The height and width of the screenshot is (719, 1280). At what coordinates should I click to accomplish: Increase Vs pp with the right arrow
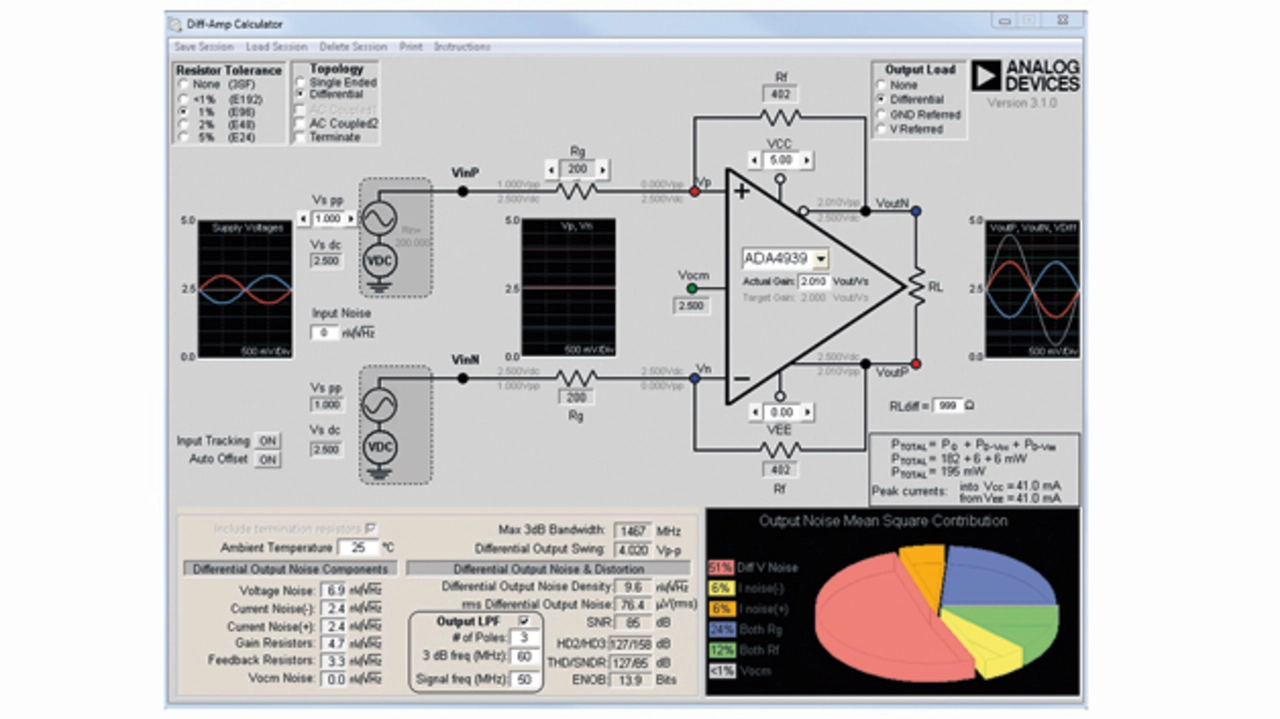click(351, 218)
